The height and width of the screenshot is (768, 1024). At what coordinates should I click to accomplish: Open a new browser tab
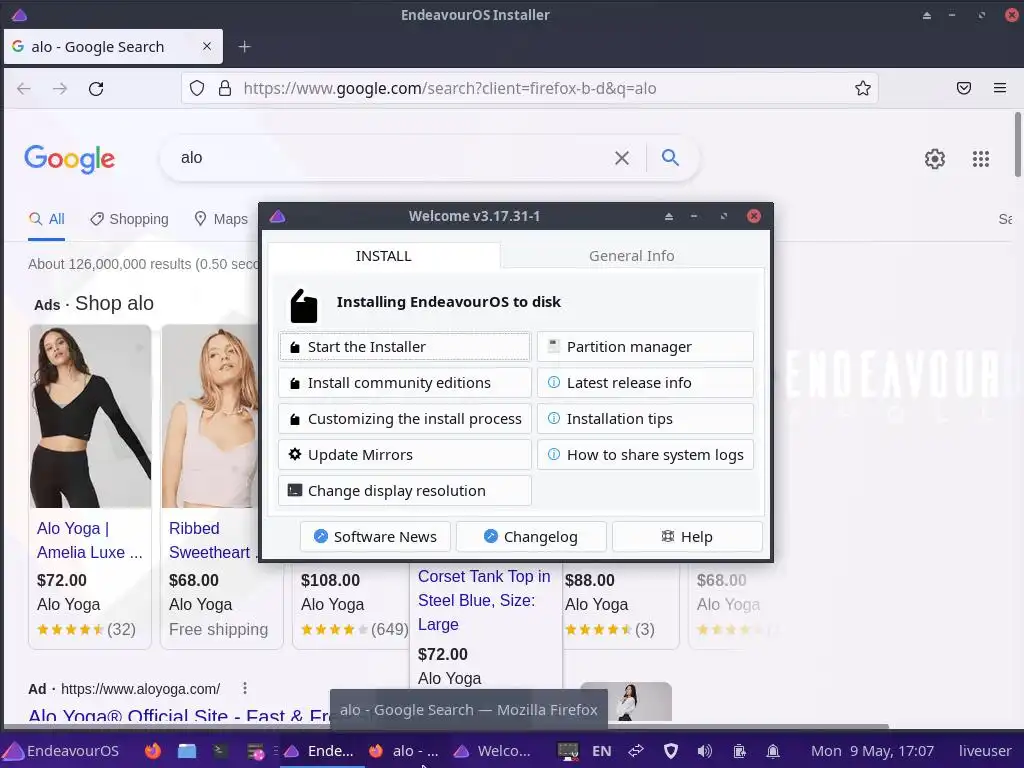click(x=244, y=46)
